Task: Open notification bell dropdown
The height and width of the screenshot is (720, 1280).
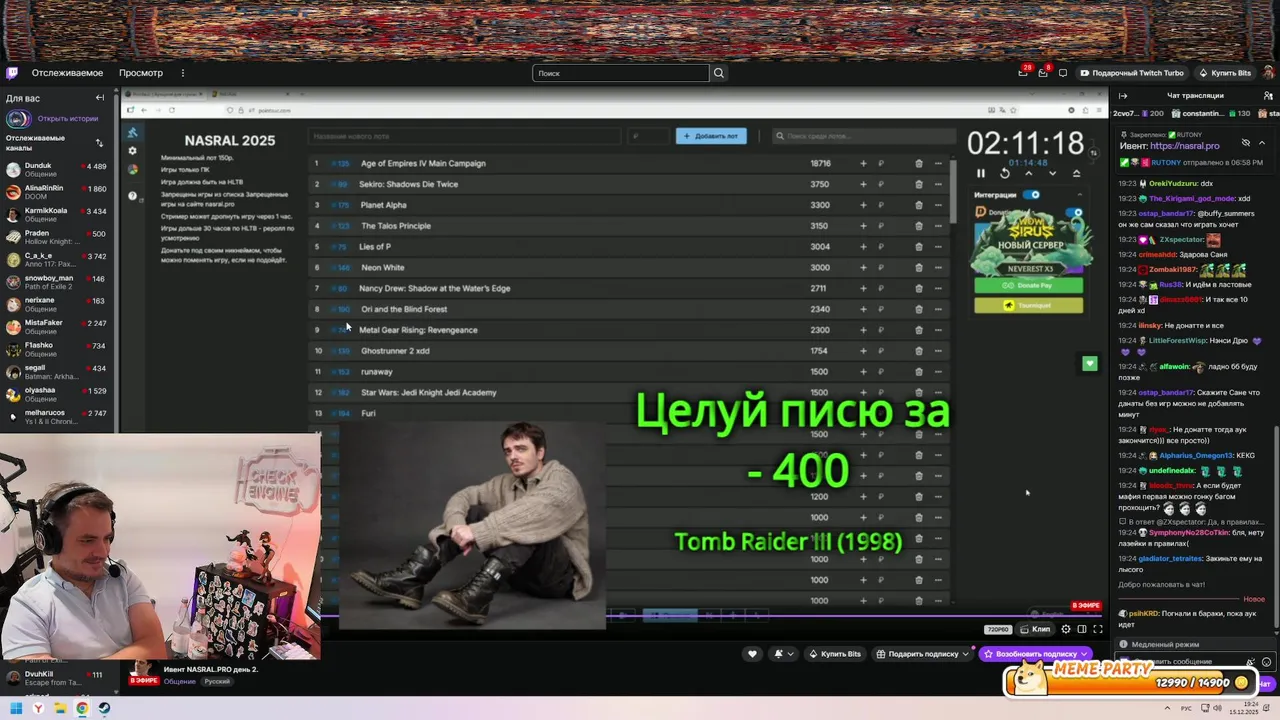Action: (x=784, y=654)
